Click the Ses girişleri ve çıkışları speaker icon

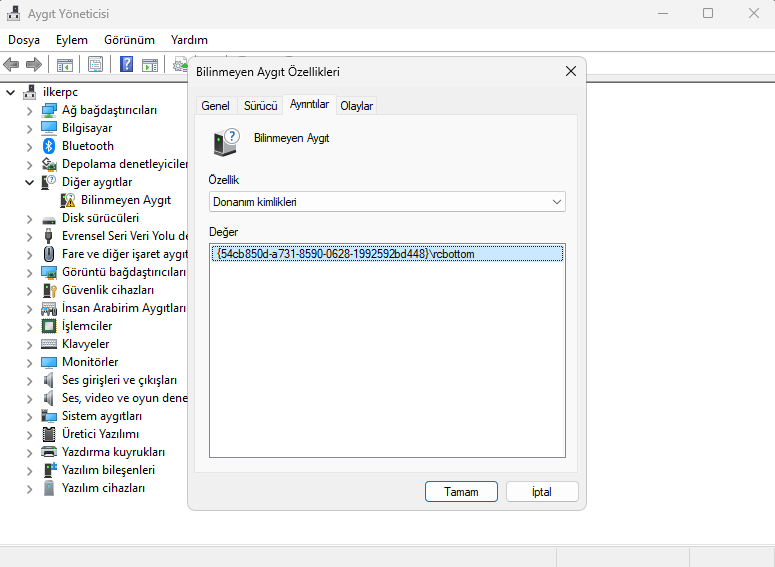(x=48, y=380)
